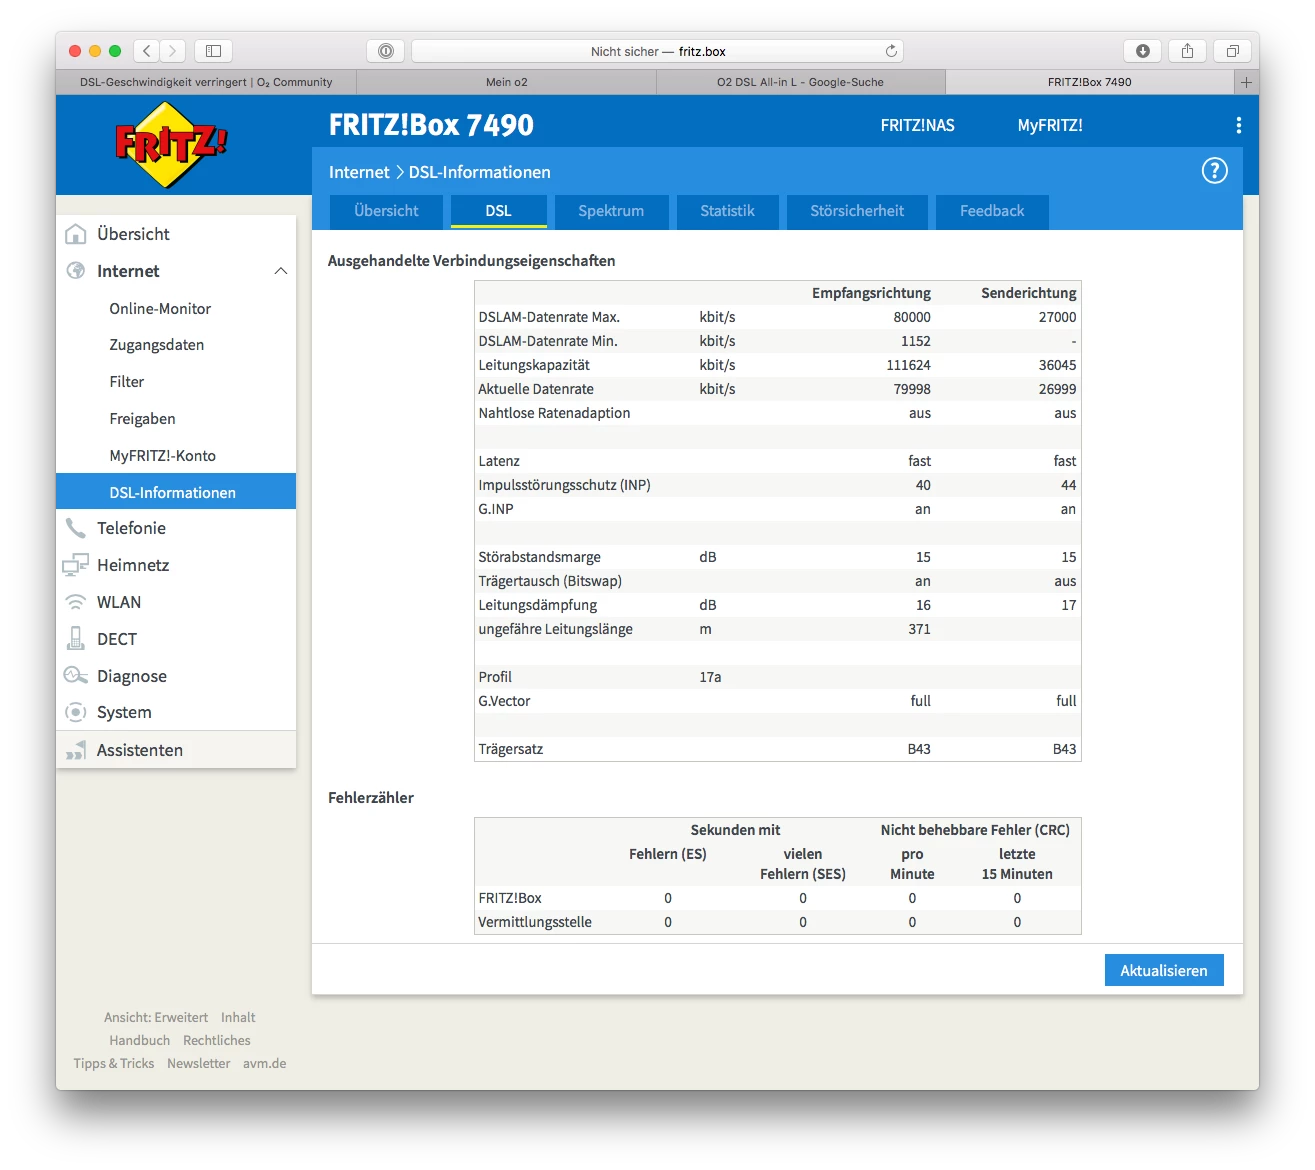Go back with Safari back arrow
1315x1170 pixels.
(147, 51)
